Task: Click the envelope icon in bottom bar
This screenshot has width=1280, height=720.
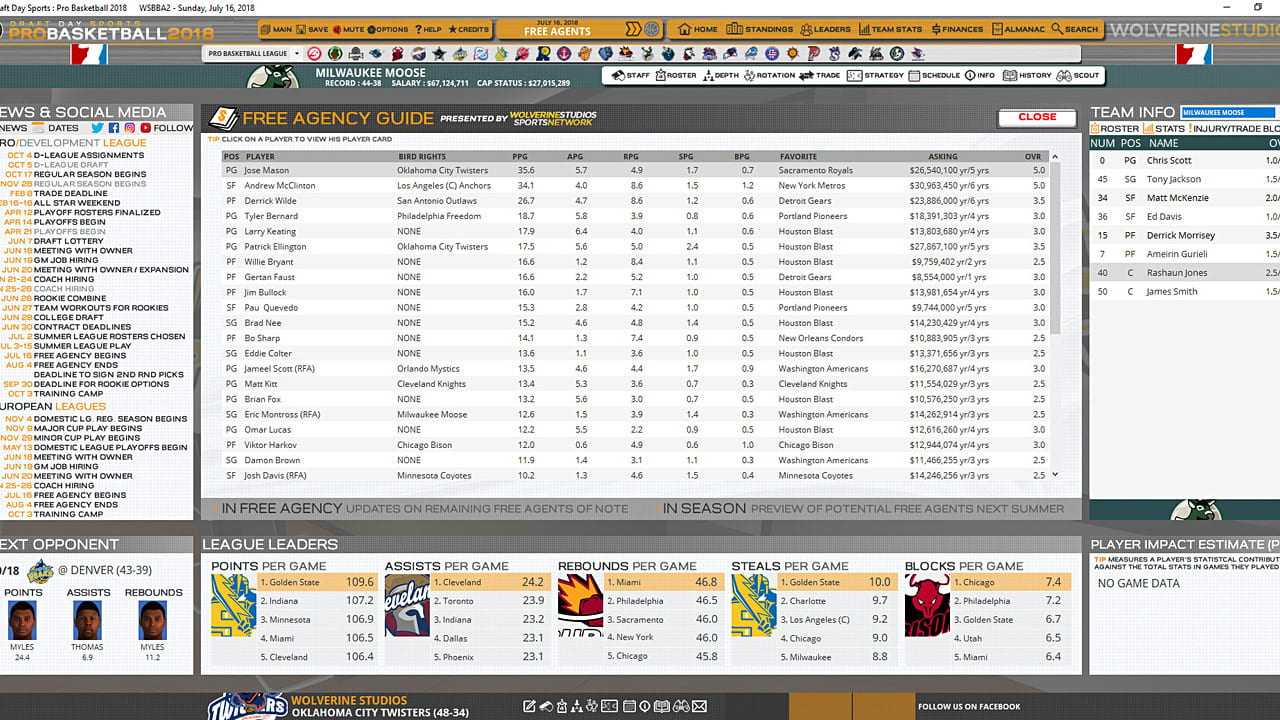Action: pyautogui.click(x=699, y=707)
